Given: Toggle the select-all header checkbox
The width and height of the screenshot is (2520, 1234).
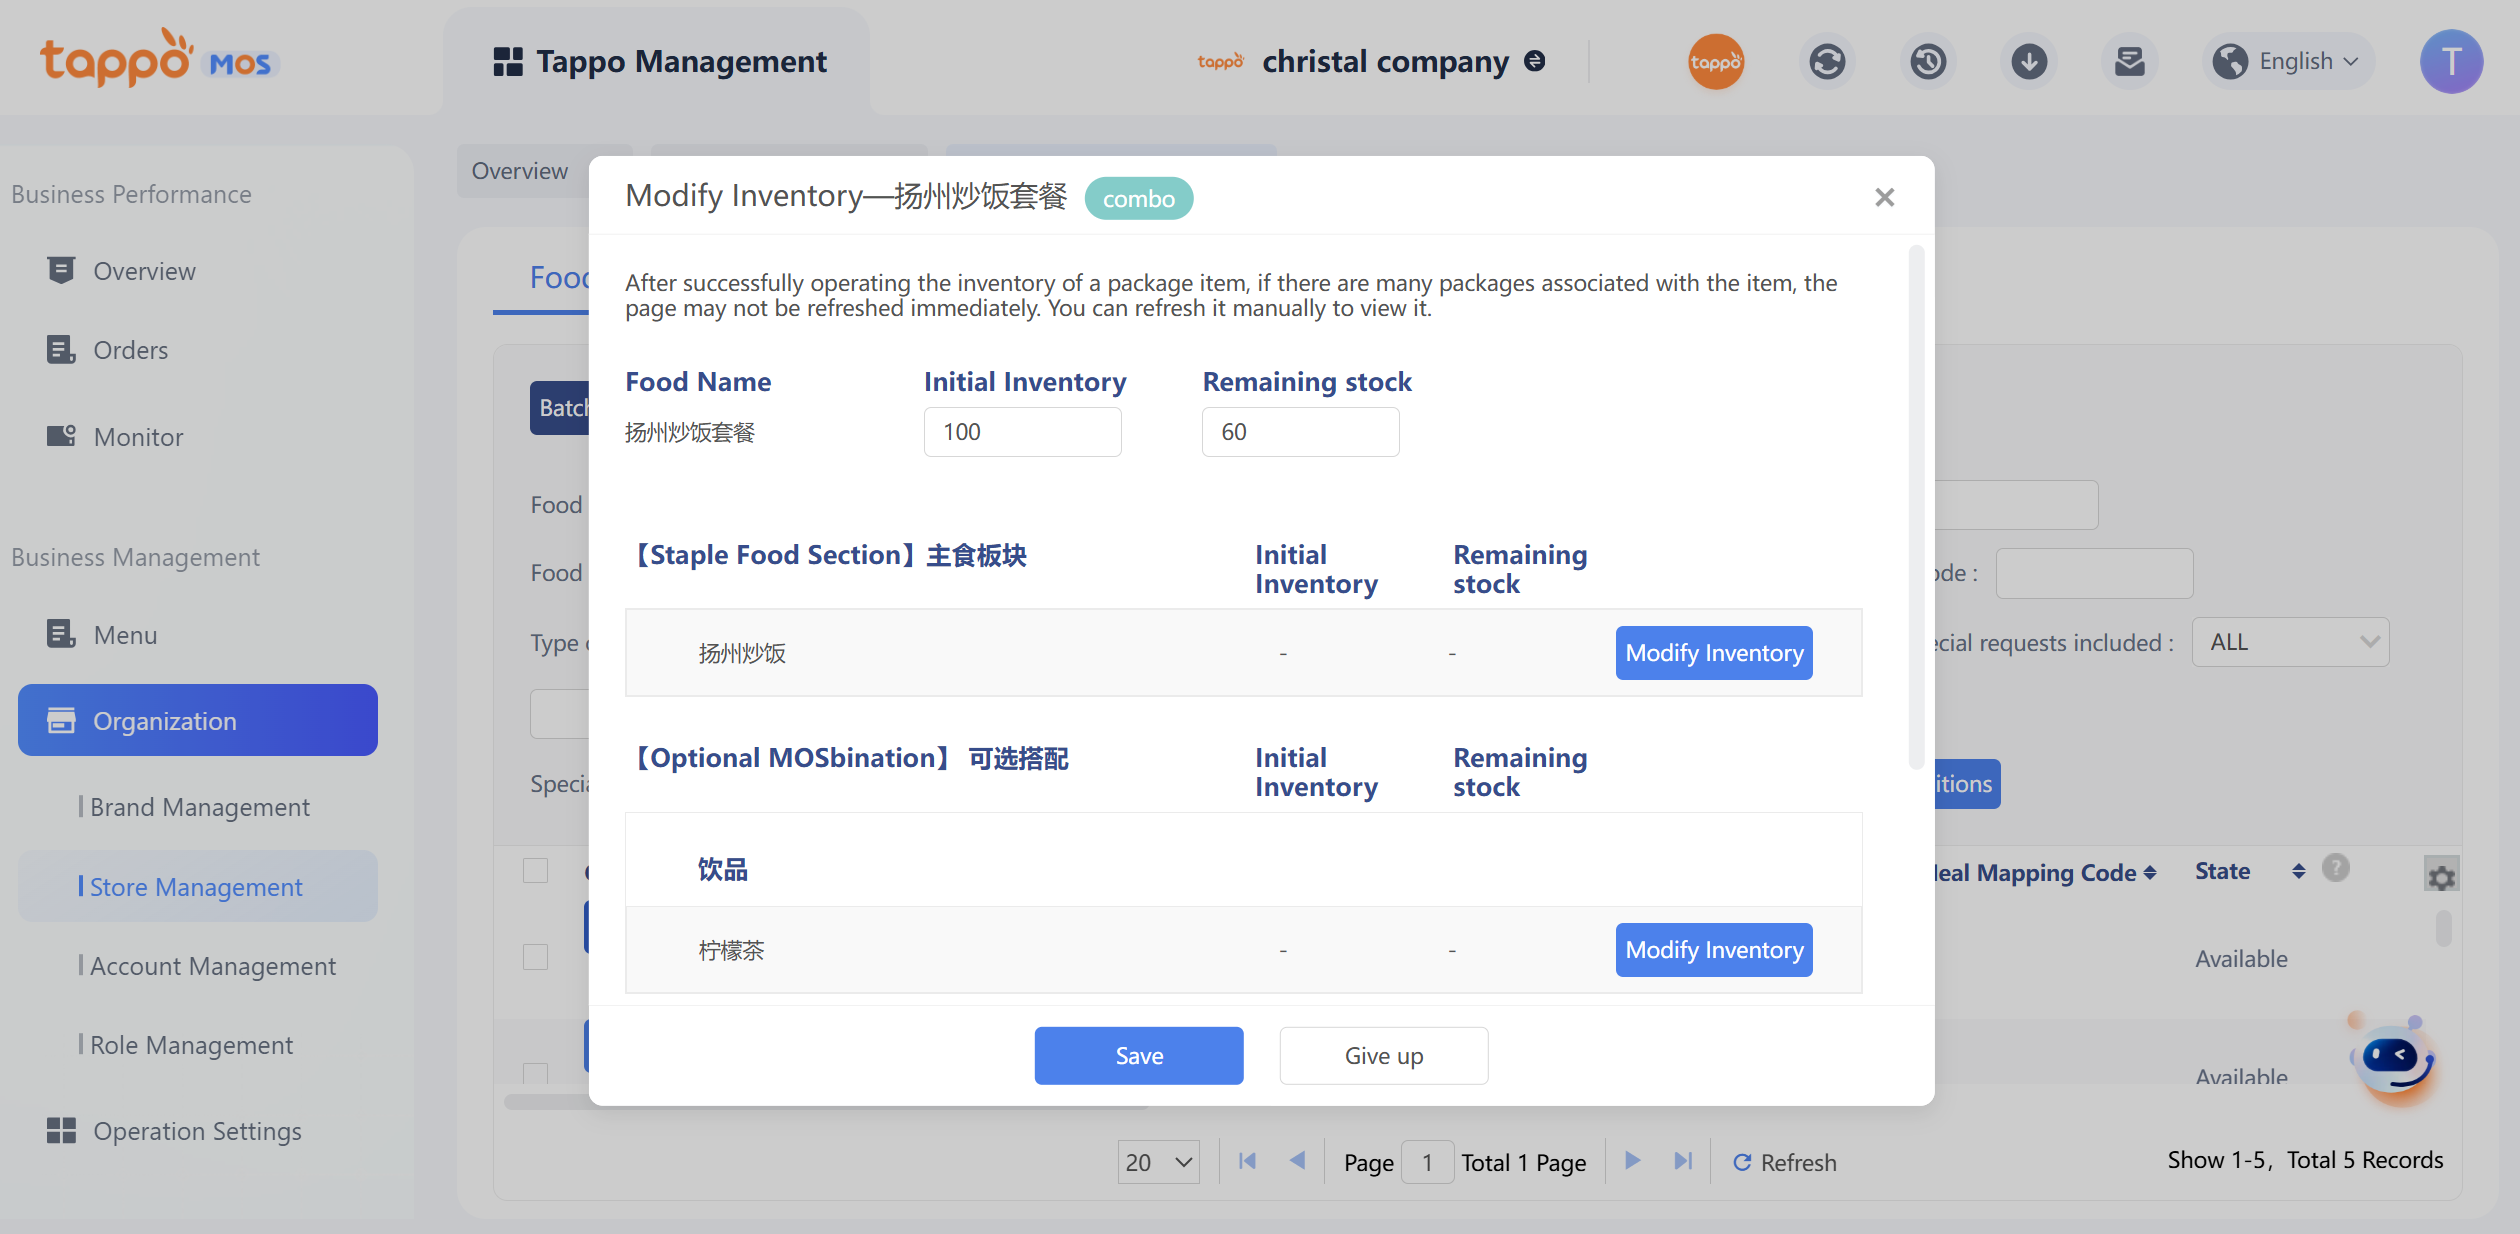Looking at the screenshot, I should [x=536, y=870].
